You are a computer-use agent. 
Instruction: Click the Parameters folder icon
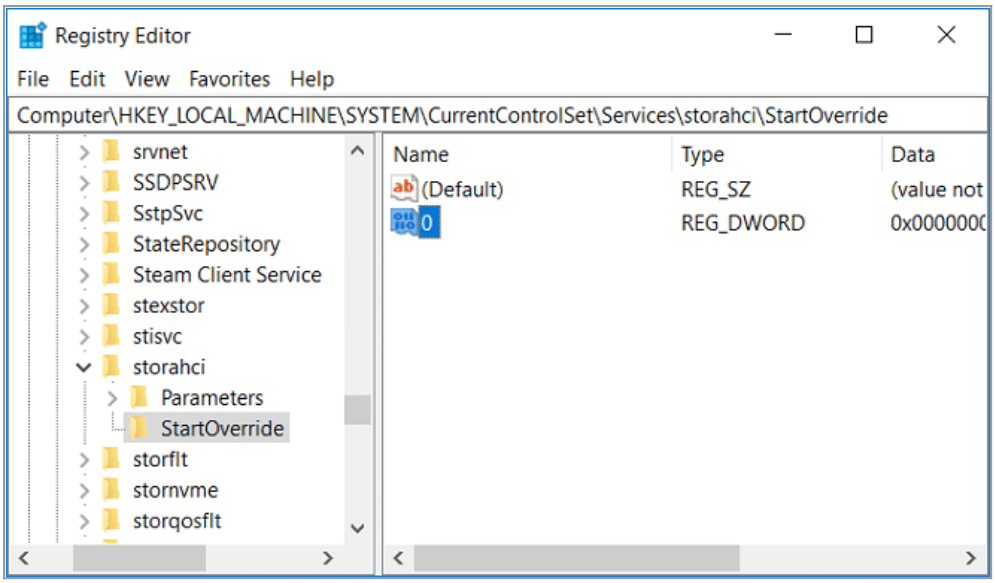[x=140, y=398]
